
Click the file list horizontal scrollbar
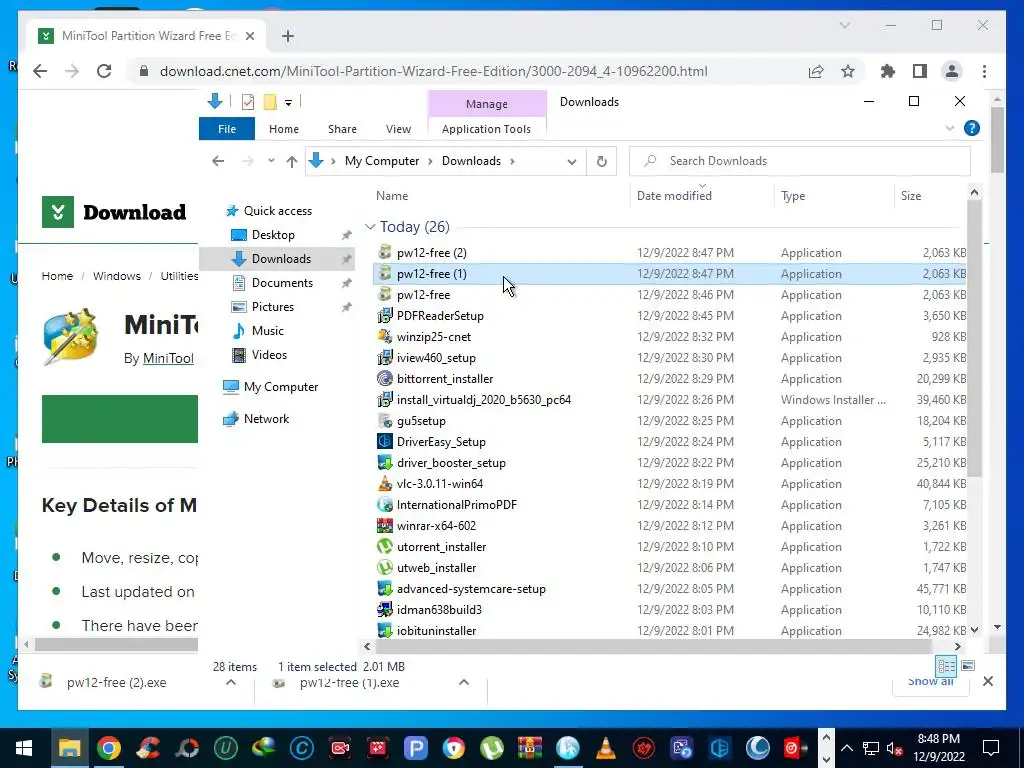click(654, 647)
